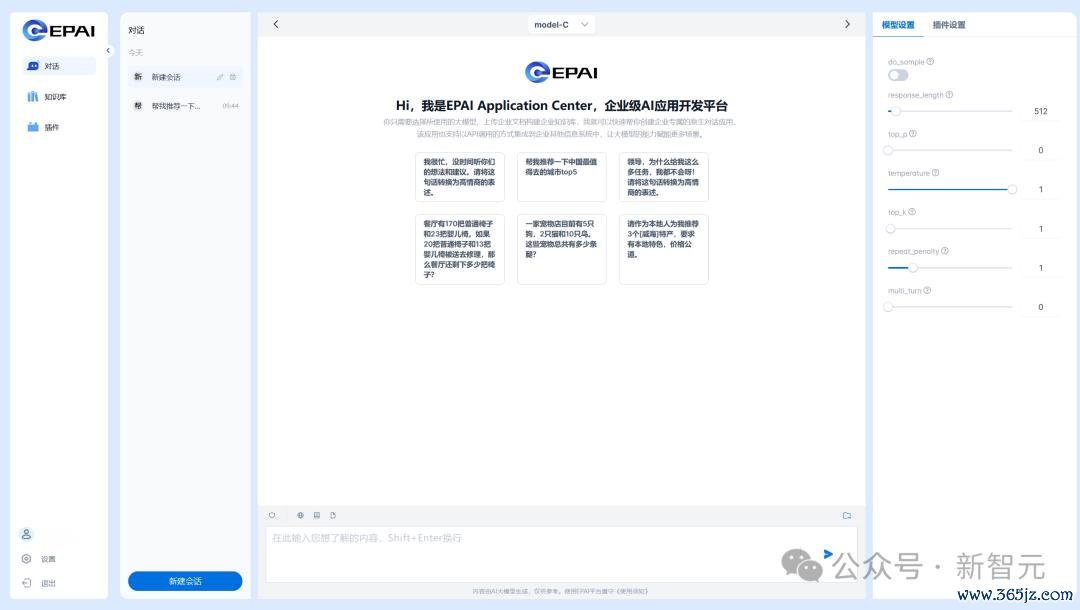Click the repeat_penalty value field
The image size is (1080, 610).
click(x=1041, y=268)
